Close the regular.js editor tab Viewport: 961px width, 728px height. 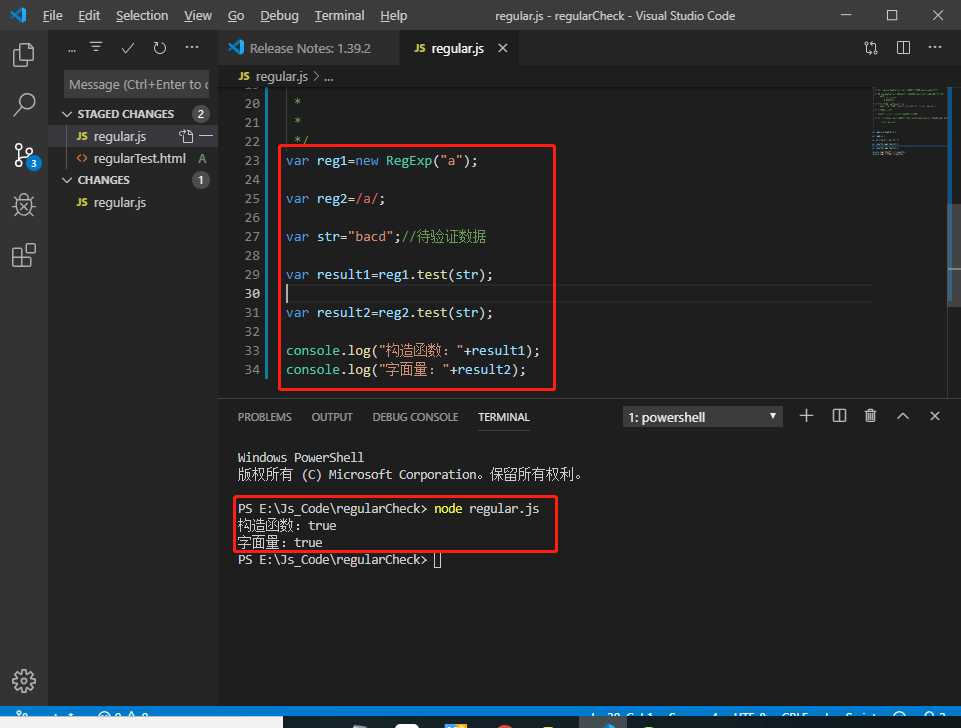(x=503, y=48)
